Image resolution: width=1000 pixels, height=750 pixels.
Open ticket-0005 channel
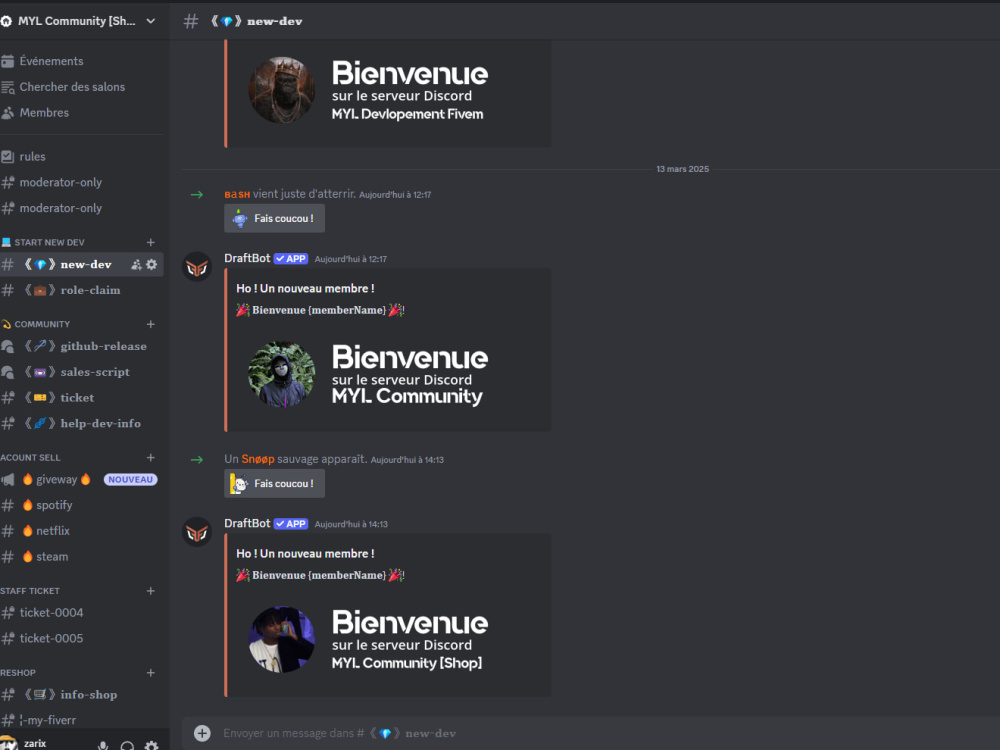click(x=82, y=638)
